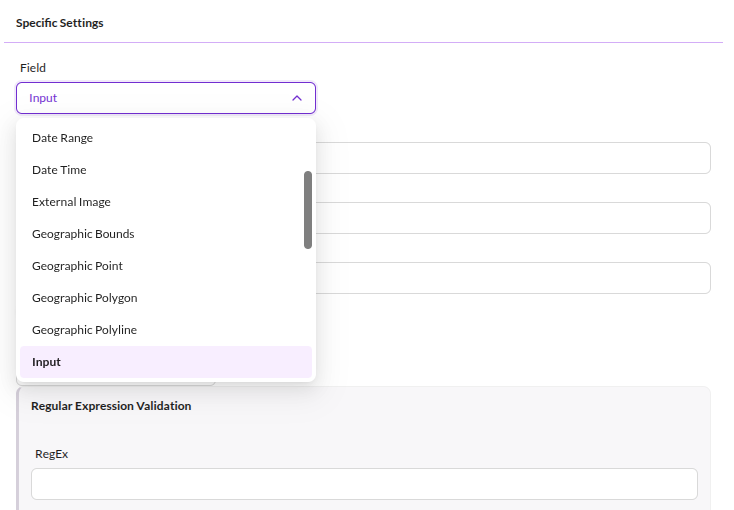The image size is (734, 510).
Task: Select Date Range option
Action: (166, 138)
